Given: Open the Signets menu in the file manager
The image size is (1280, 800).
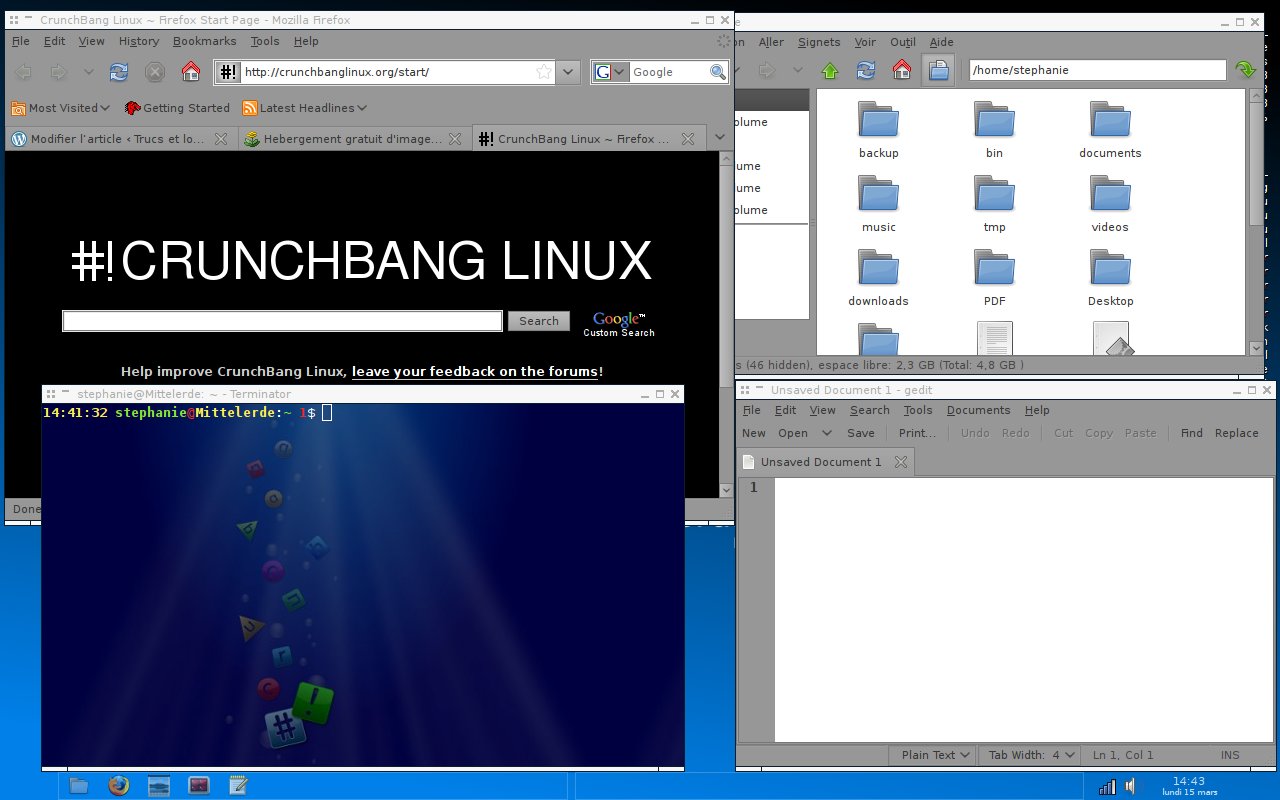Looking at the screenshot, I should 819,42.
